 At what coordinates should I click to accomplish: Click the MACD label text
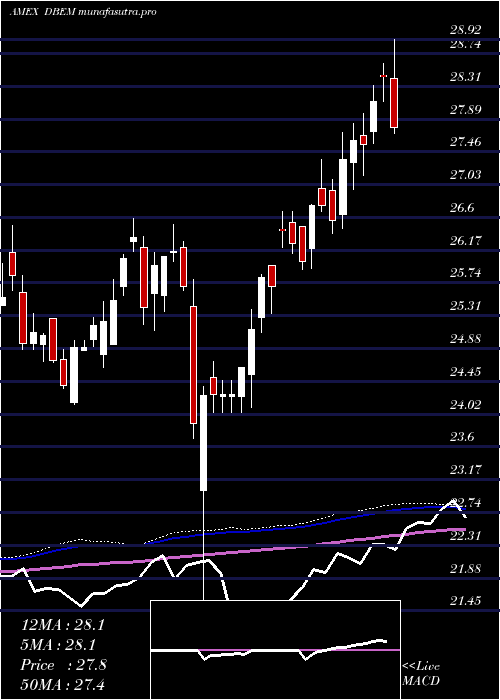click(x=421, y=681)
